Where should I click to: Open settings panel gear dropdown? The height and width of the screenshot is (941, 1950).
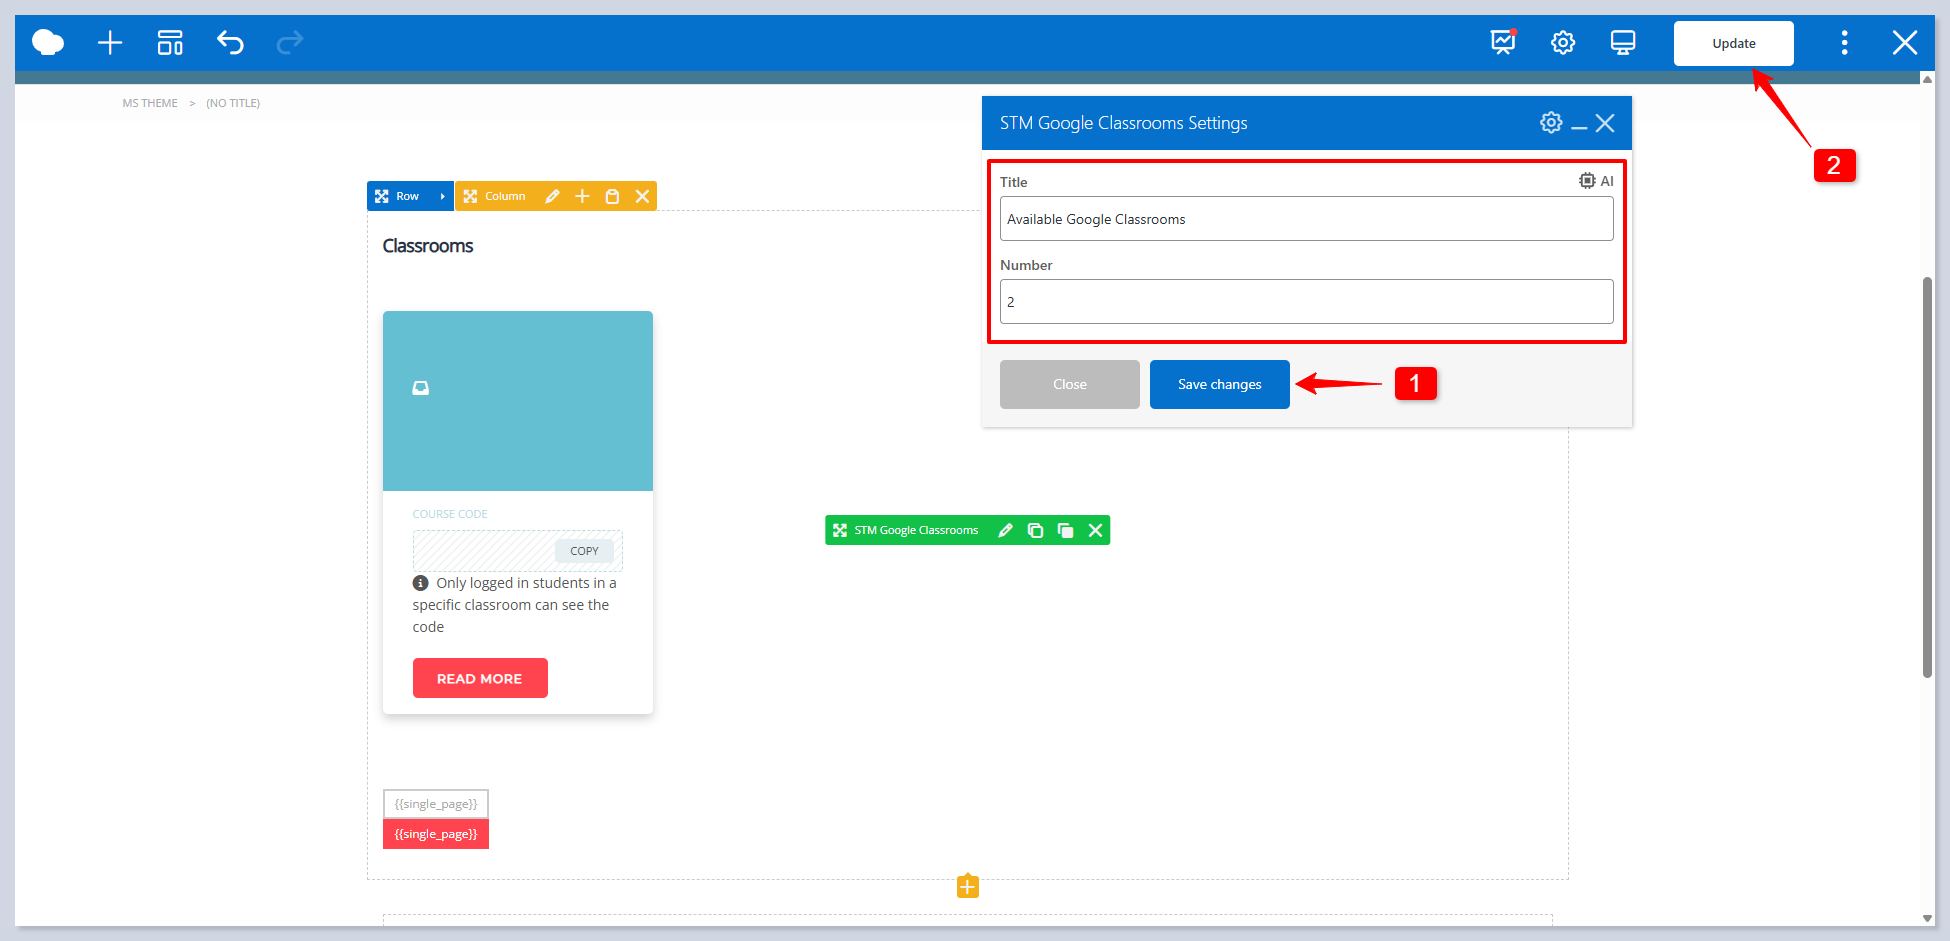click(x=1551, y=123)
